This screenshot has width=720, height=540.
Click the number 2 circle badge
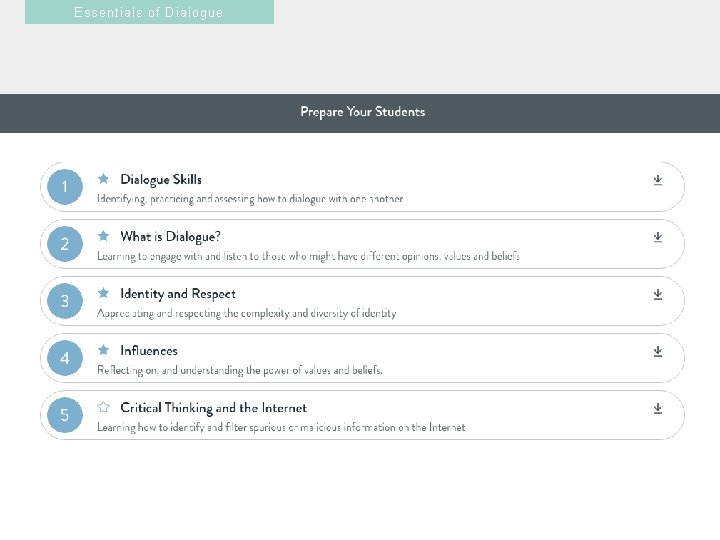(65, 244)
